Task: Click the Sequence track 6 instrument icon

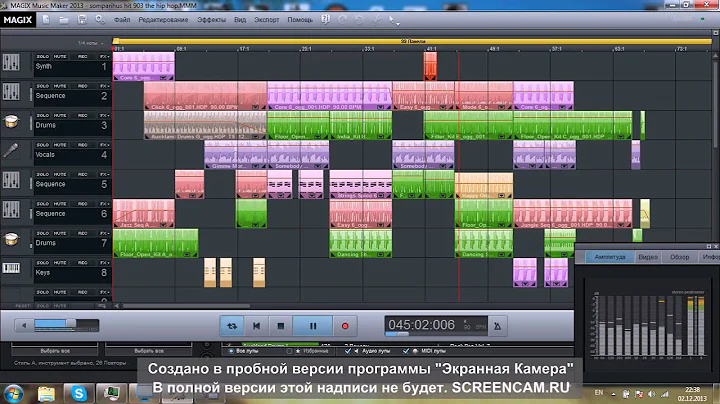Action: [11, 210]
